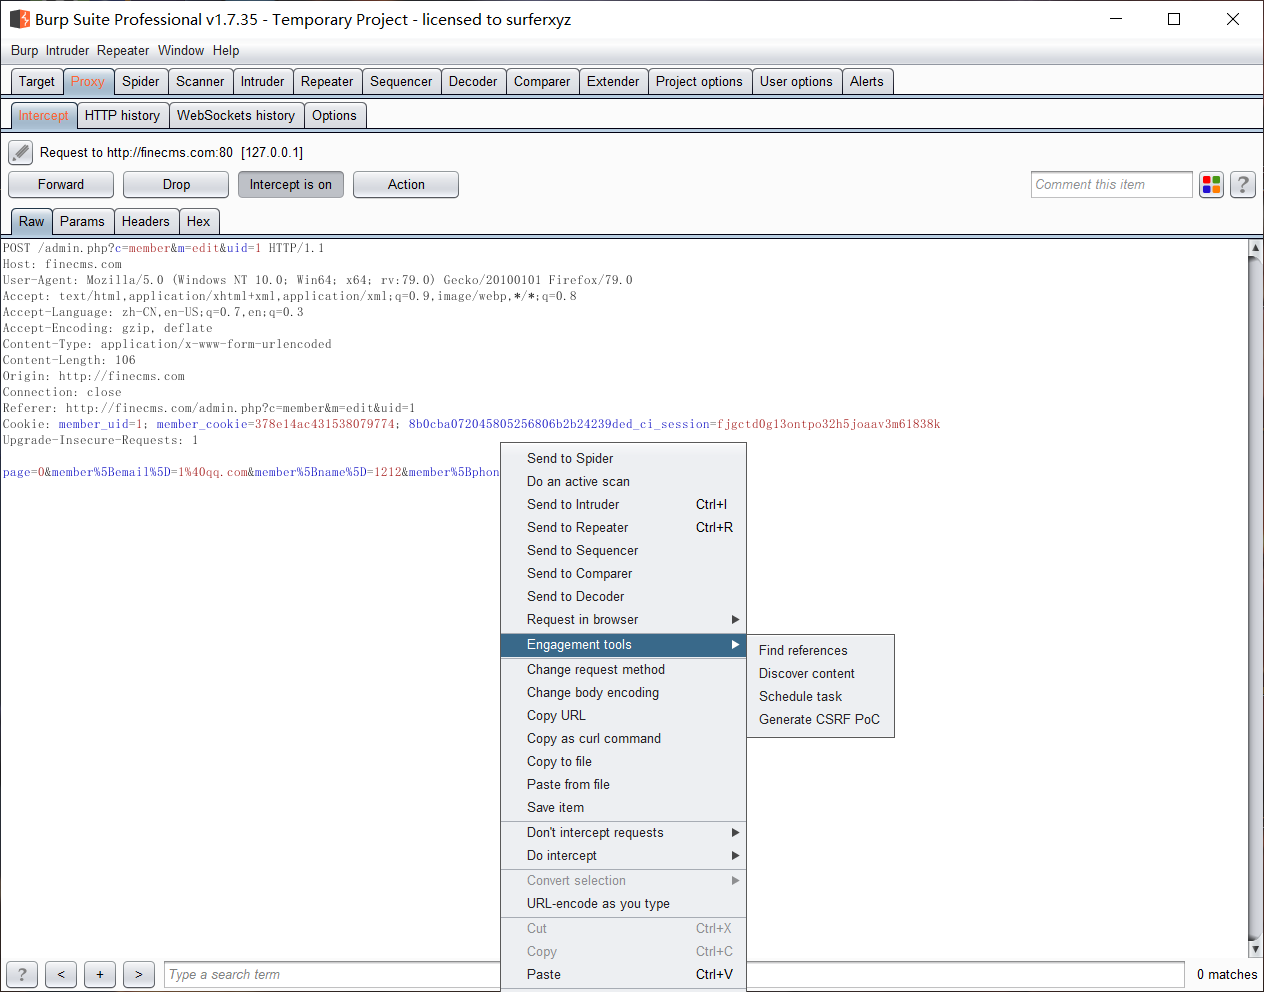
Task: Switch to the Spider tab
Action: click(x=141, y=82)
